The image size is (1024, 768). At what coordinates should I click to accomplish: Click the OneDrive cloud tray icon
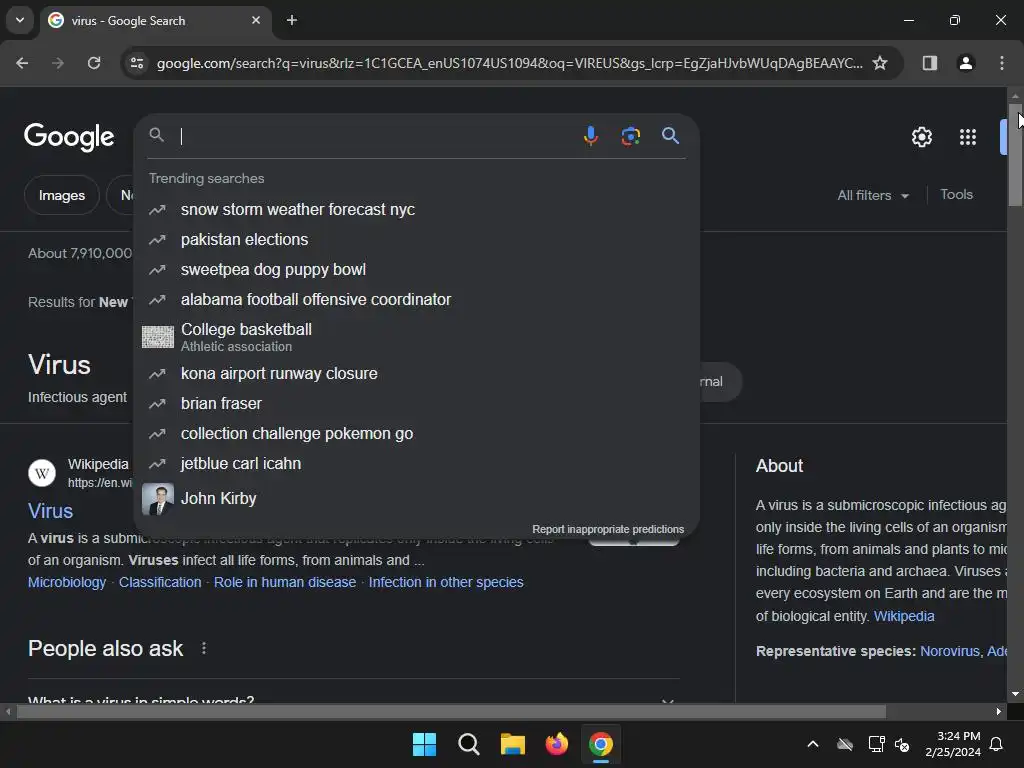(x=845, y=744)
